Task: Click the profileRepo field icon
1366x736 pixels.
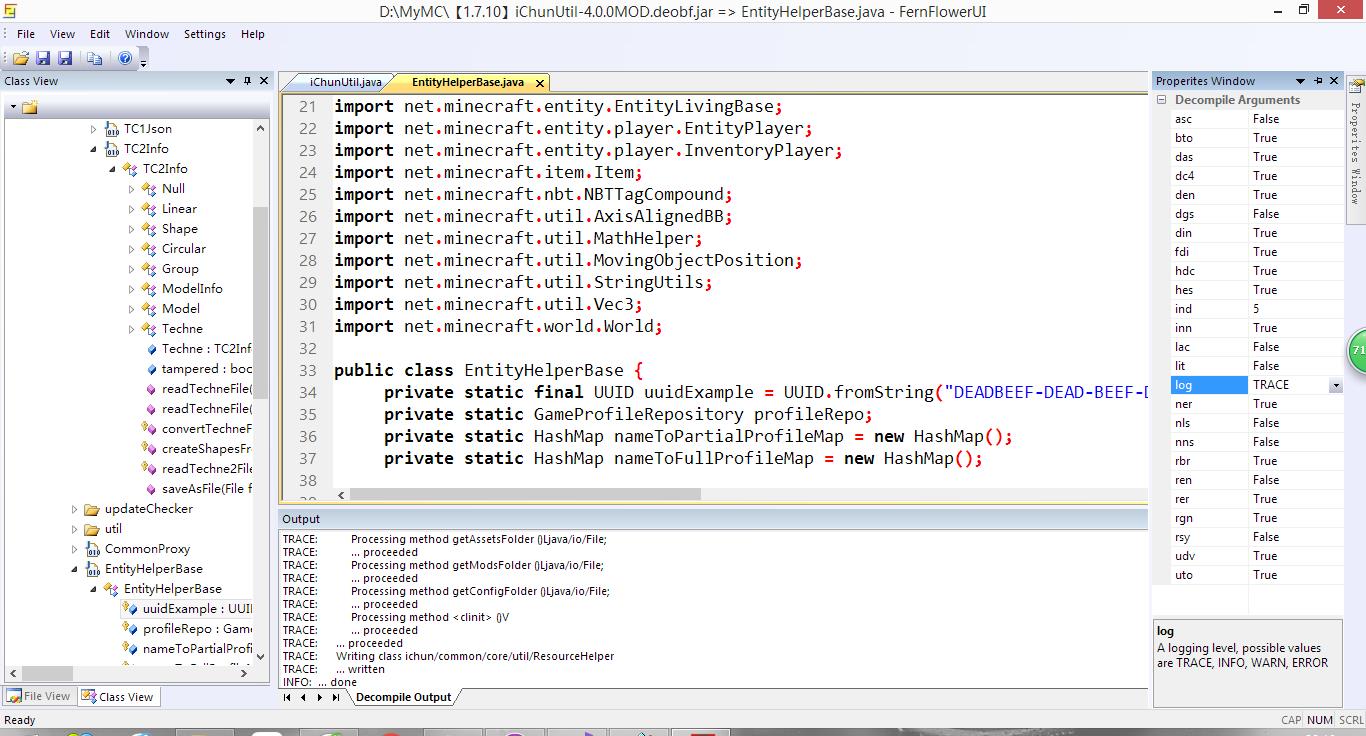Action: (x=130, y=629)
